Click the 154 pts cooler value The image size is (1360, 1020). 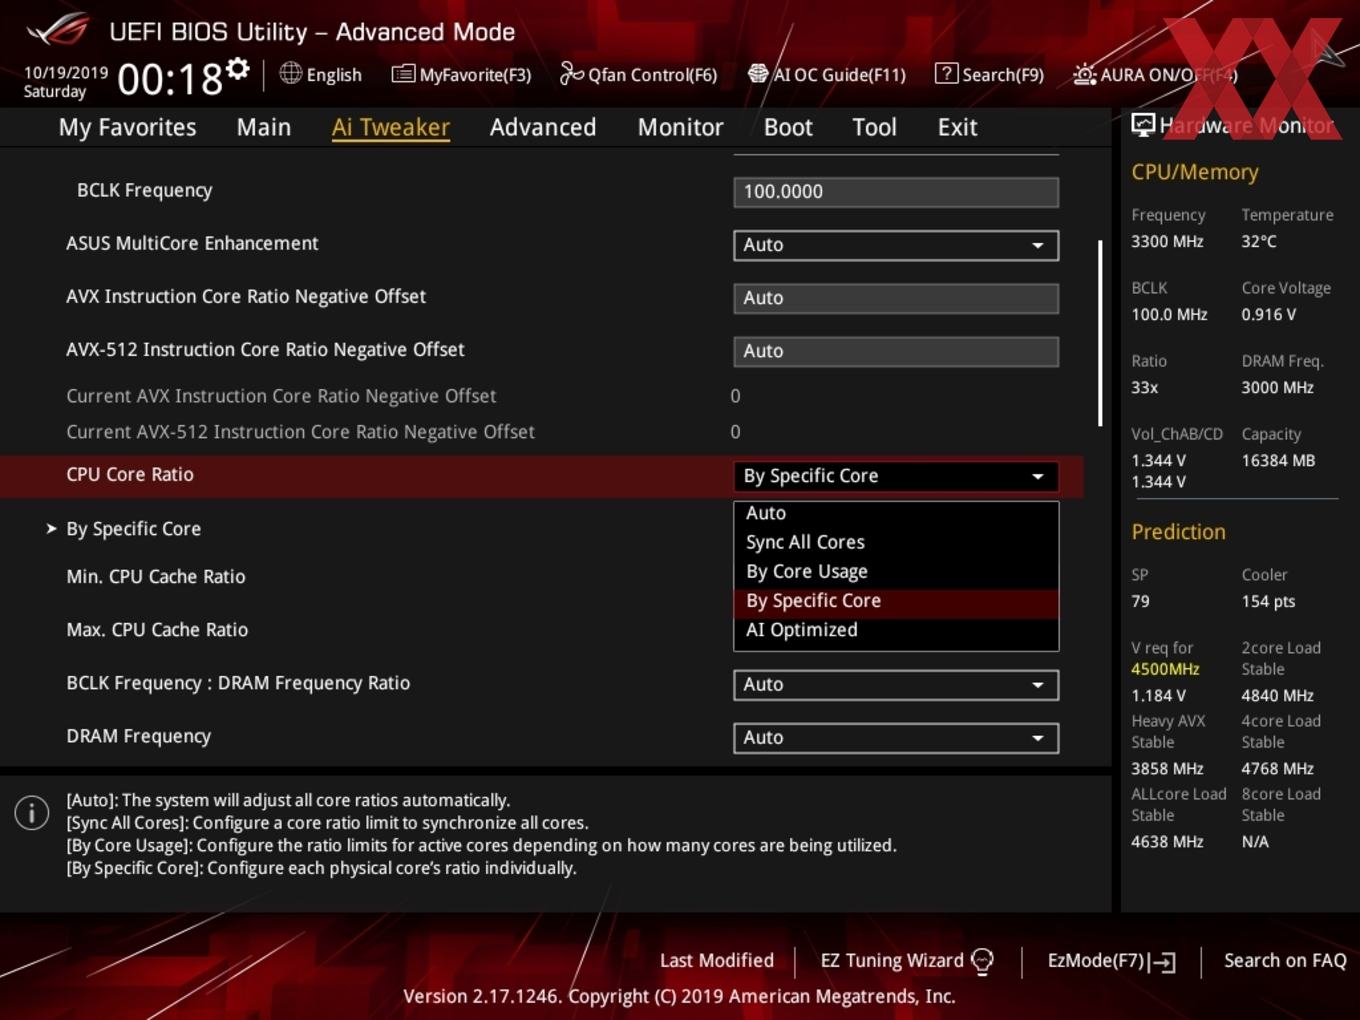point(1268,602)
